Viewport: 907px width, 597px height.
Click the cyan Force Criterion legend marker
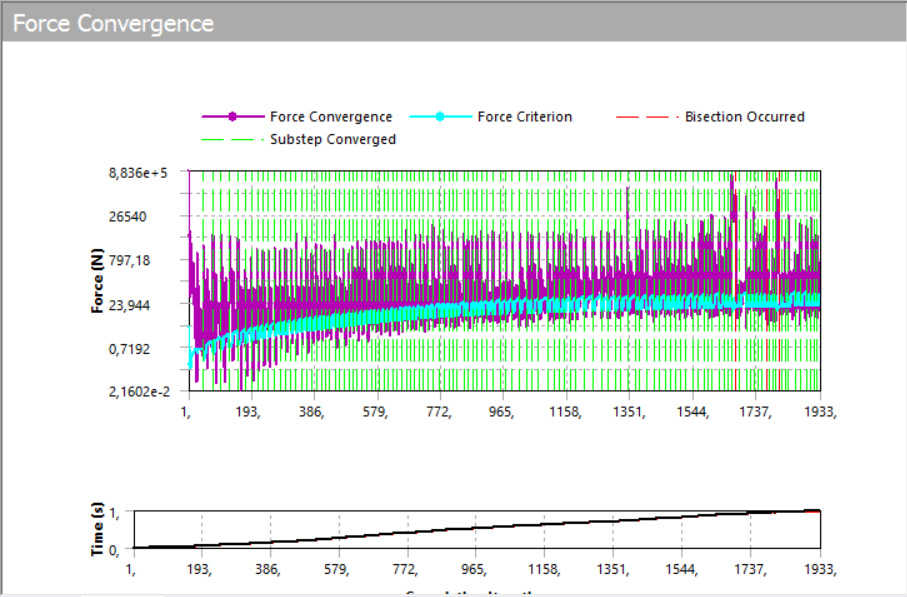tap(439, 117)
